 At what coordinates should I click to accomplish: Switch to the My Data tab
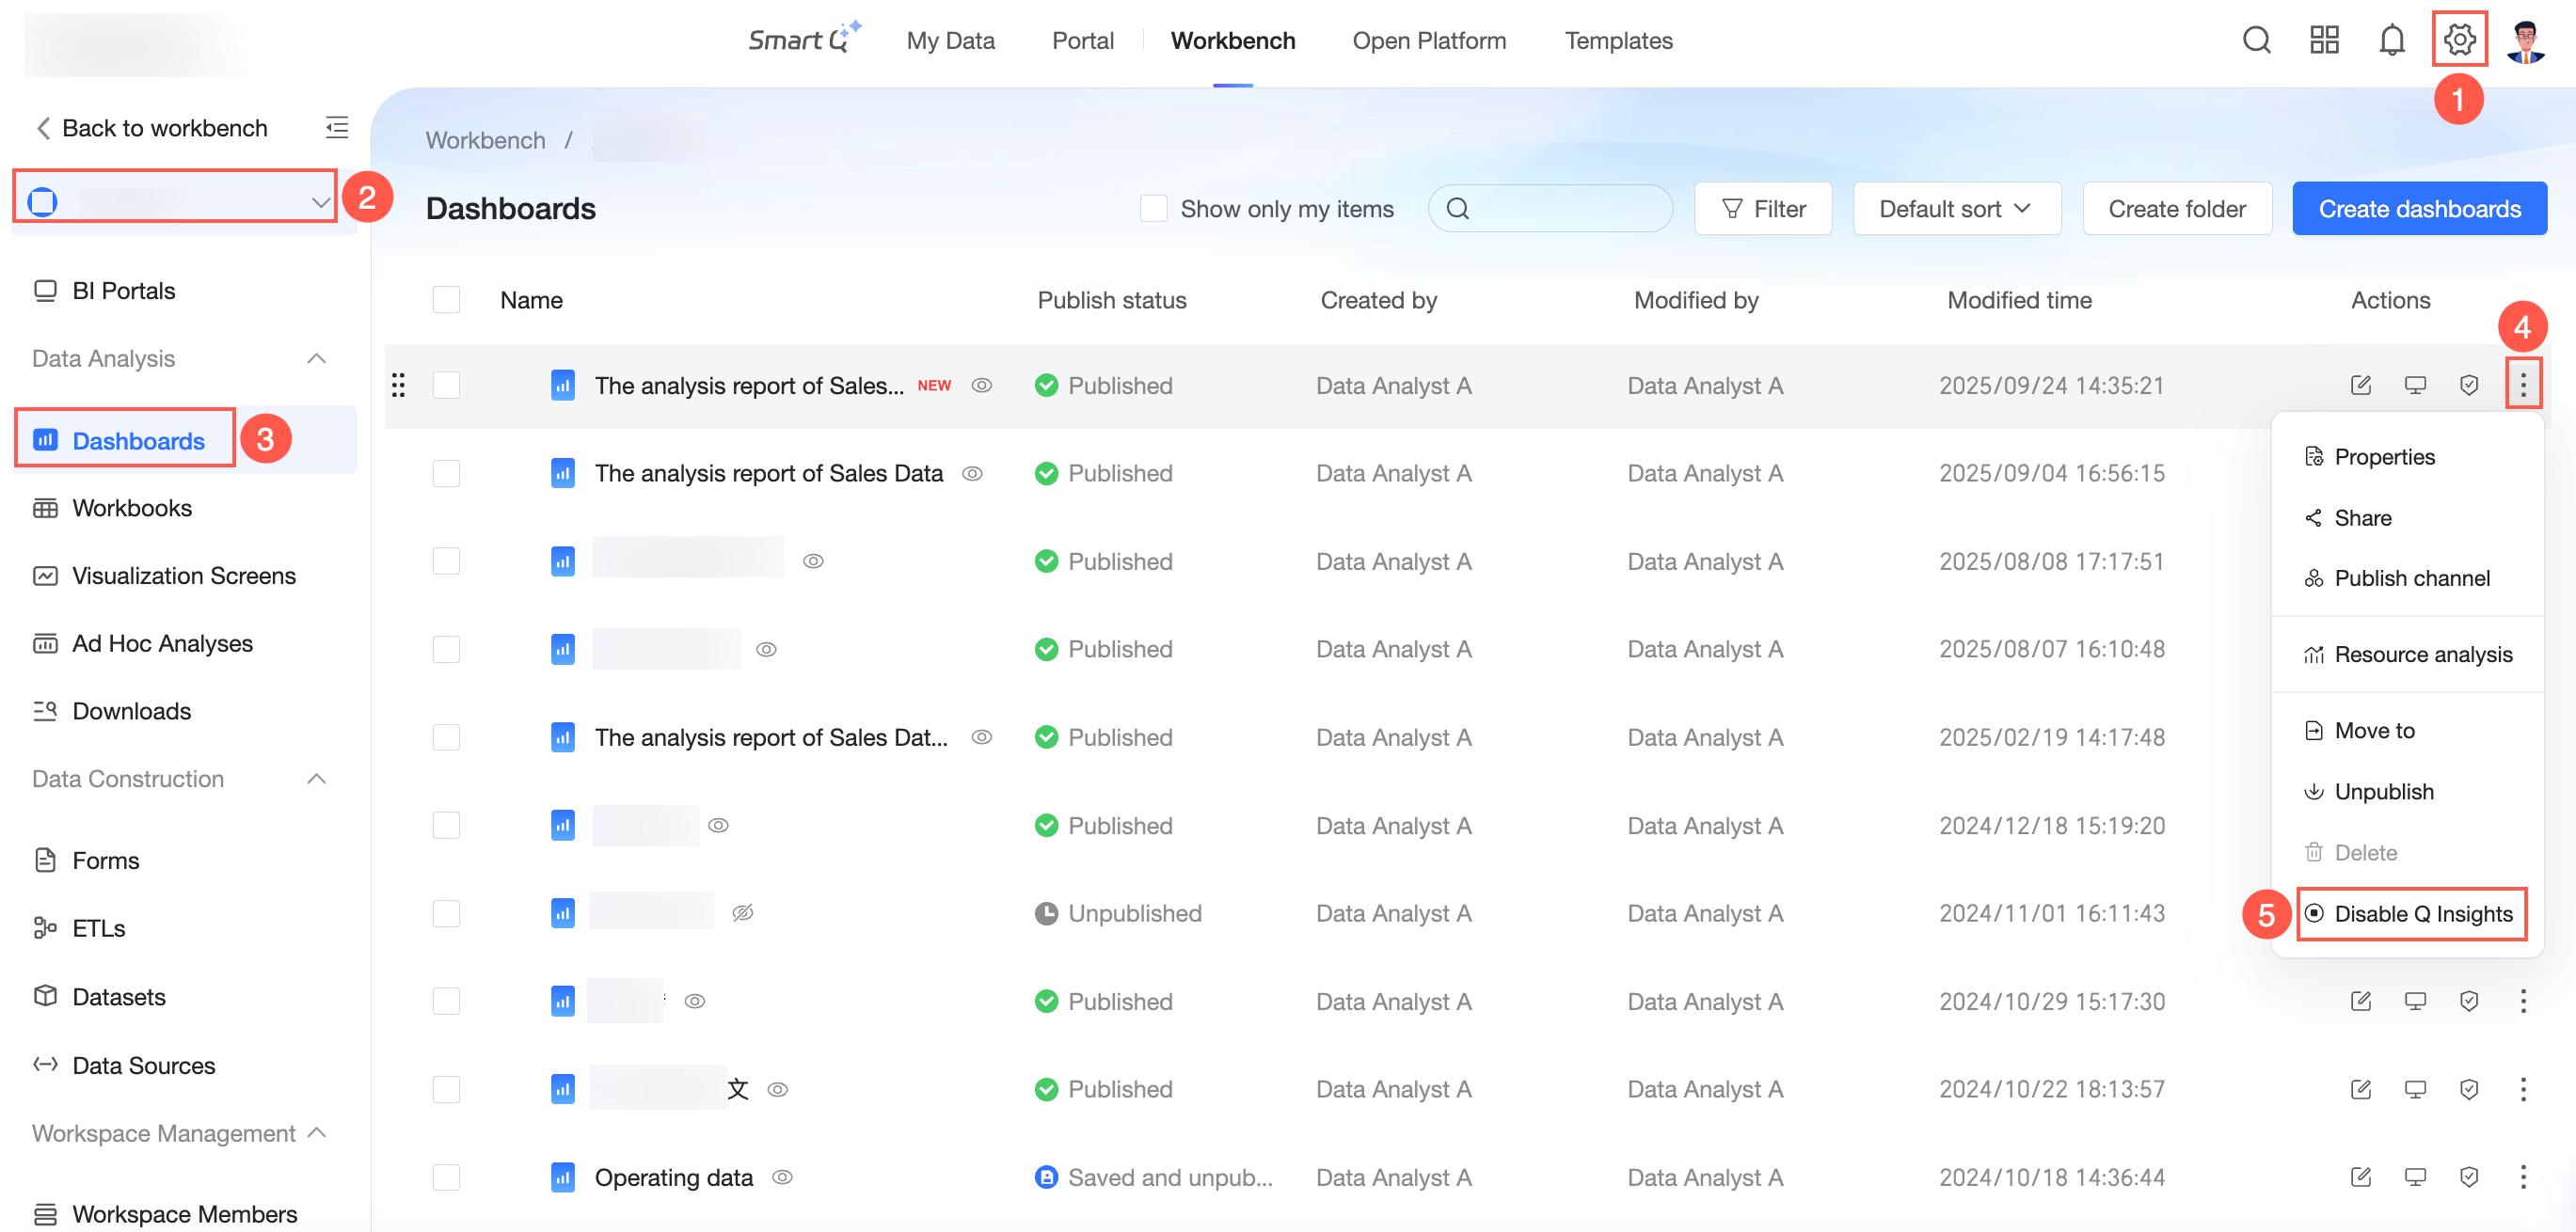(950, 40)
